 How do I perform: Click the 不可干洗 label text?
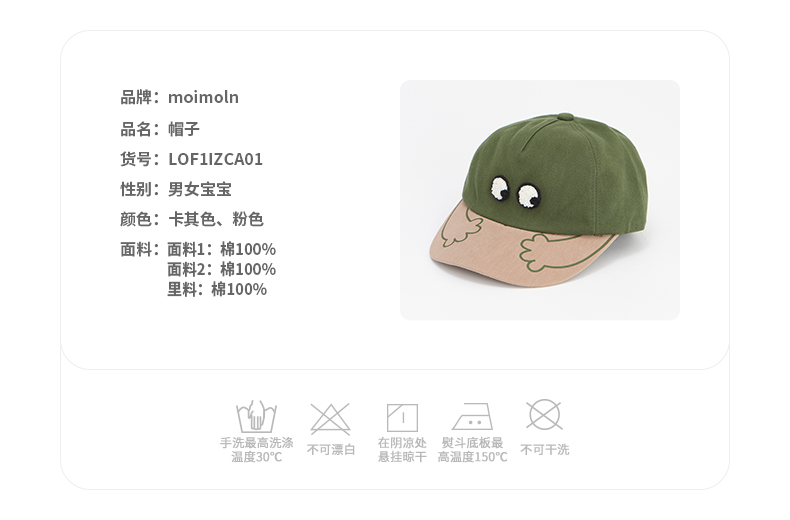545,449
